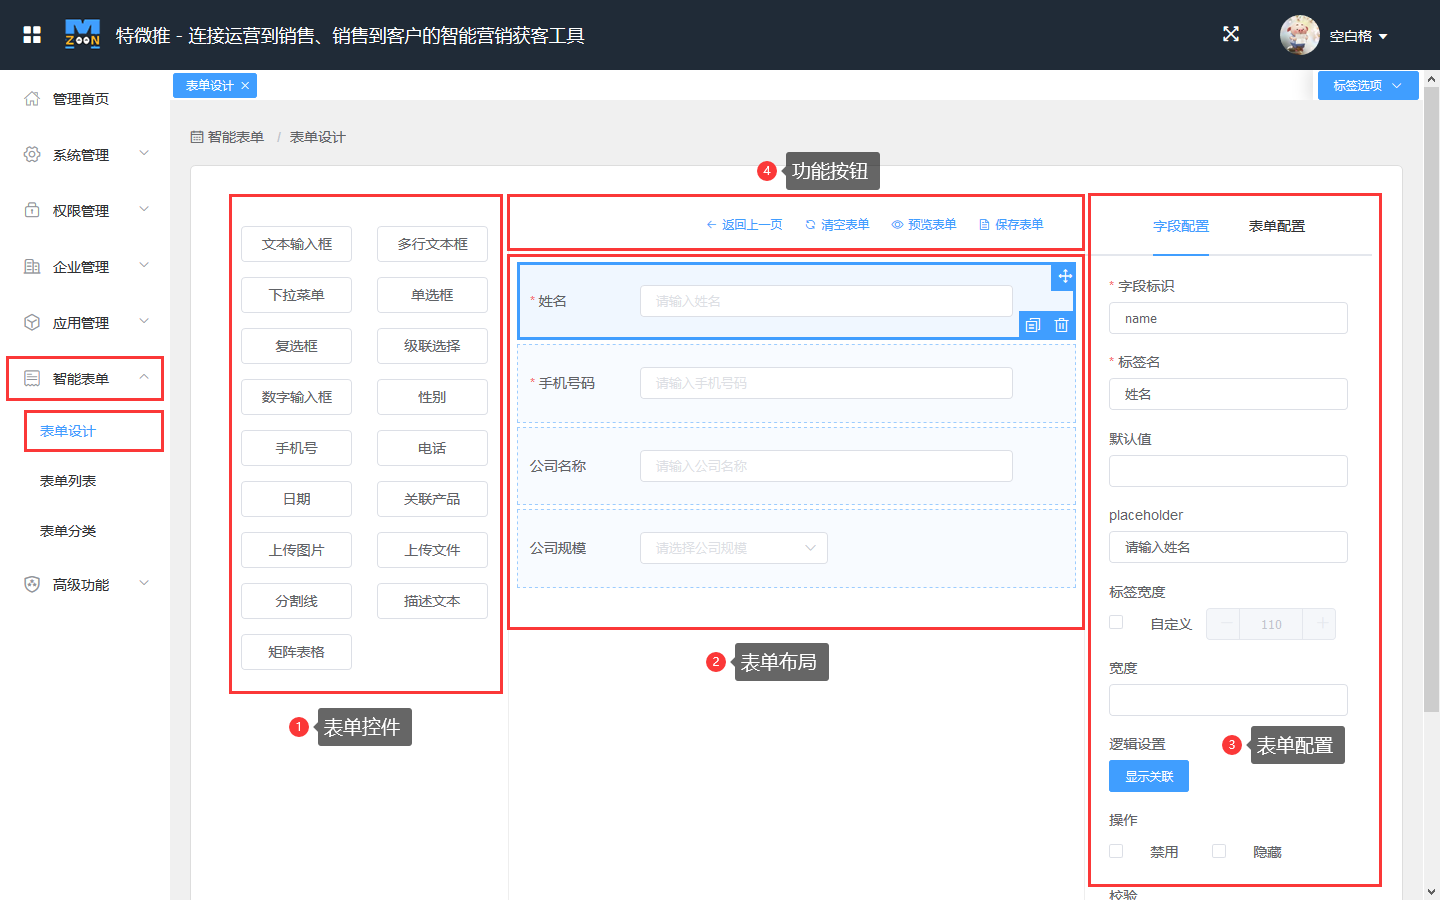The image size is (1440, 900).
Task: Increase label width with plus stepper
Action: (1320, 624)
